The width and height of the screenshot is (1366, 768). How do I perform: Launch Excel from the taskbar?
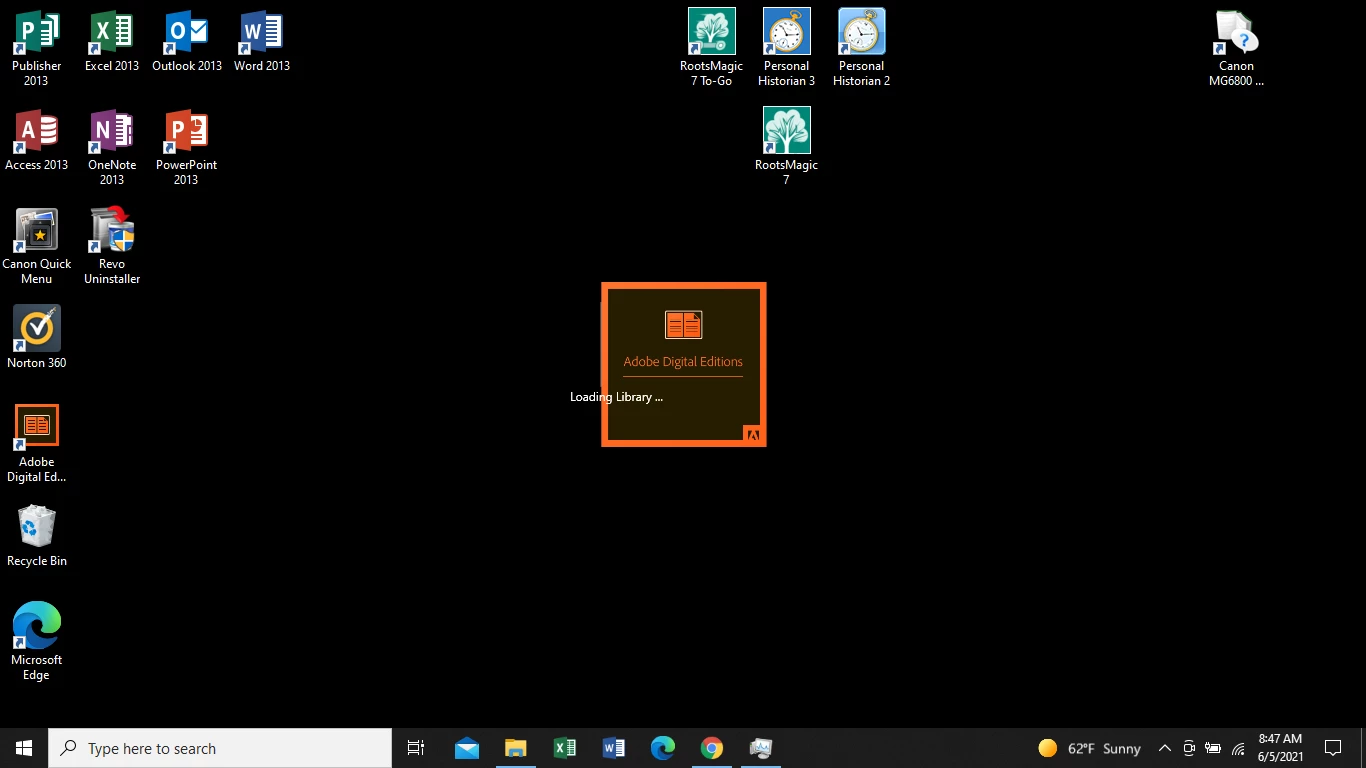pos(564,748)
